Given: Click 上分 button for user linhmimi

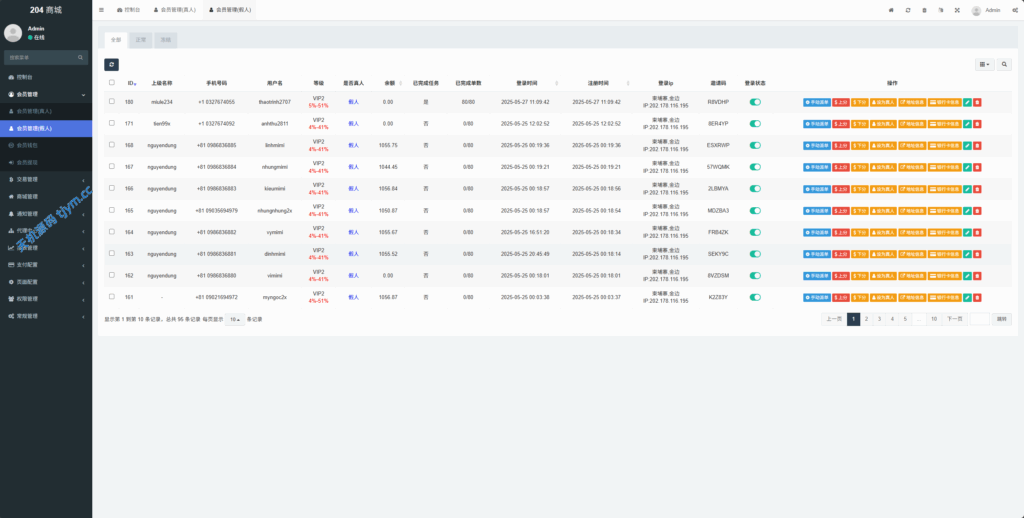Looking at the screenshot, I should 841,145.
